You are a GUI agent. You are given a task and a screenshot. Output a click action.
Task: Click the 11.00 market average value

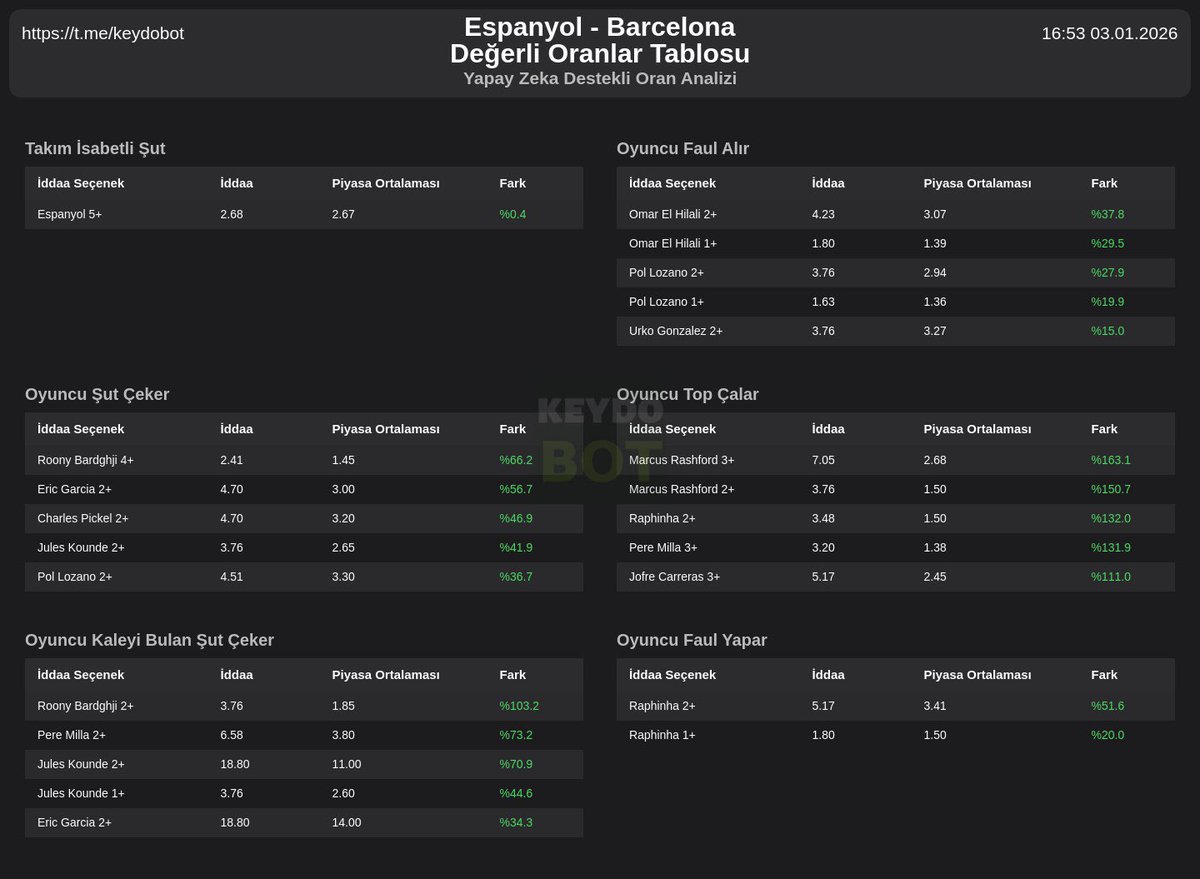(x=347, y=764)
